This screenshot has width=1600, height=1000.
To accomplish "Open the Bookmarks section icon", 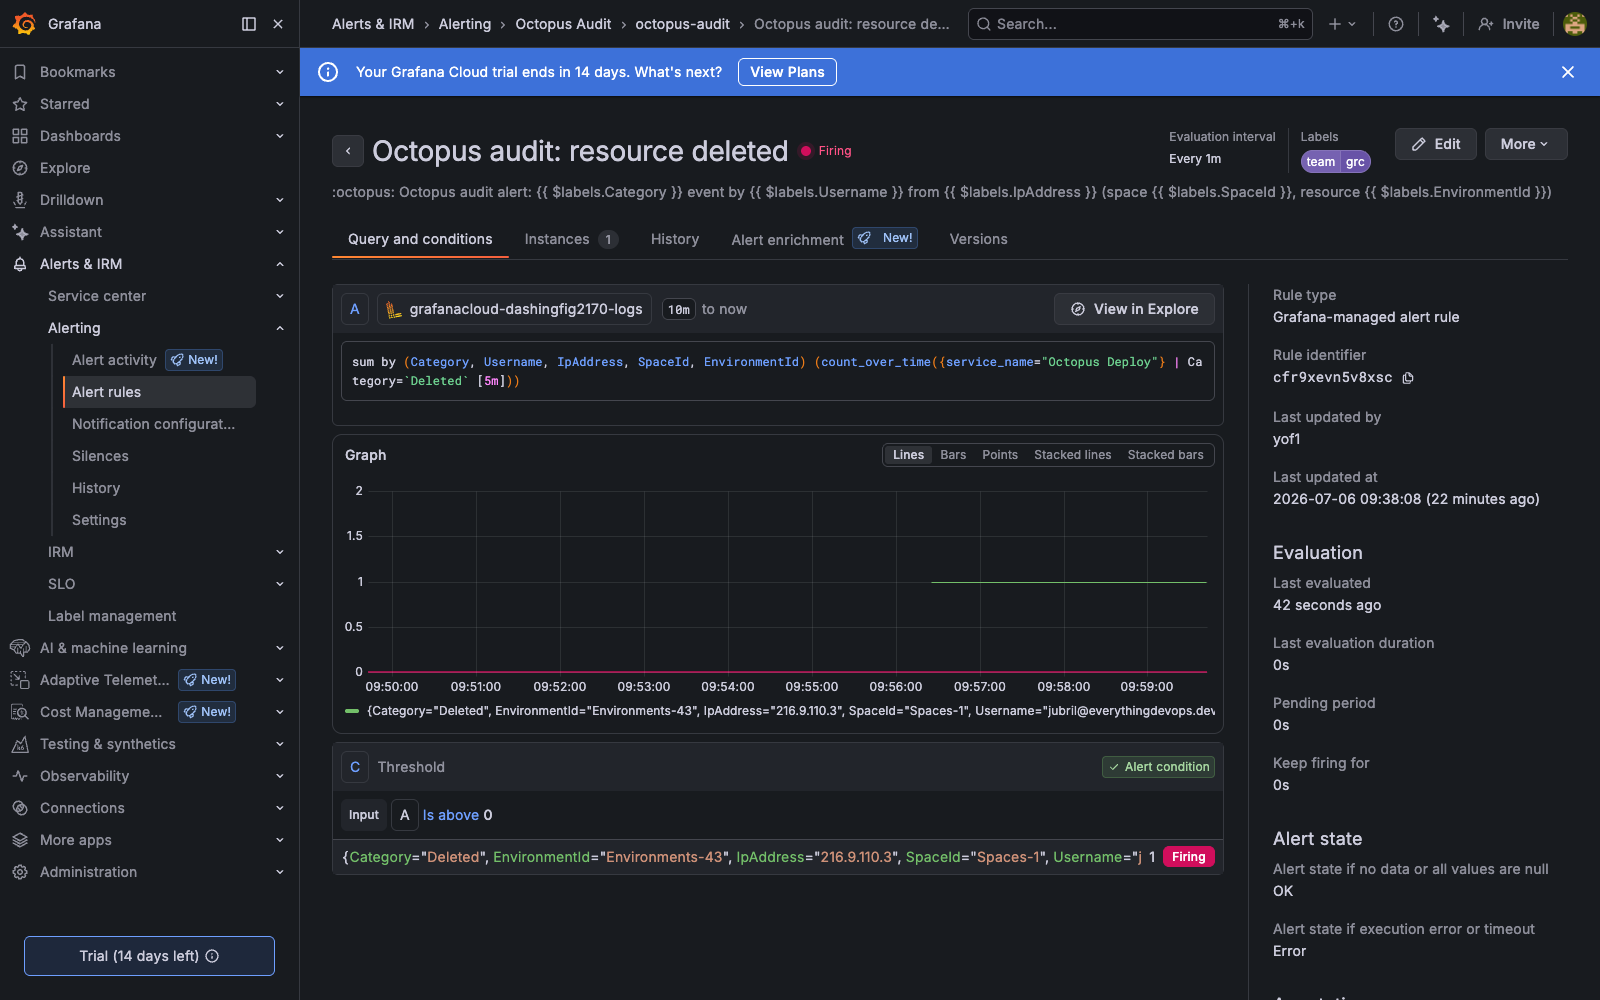I will (20, 72).
